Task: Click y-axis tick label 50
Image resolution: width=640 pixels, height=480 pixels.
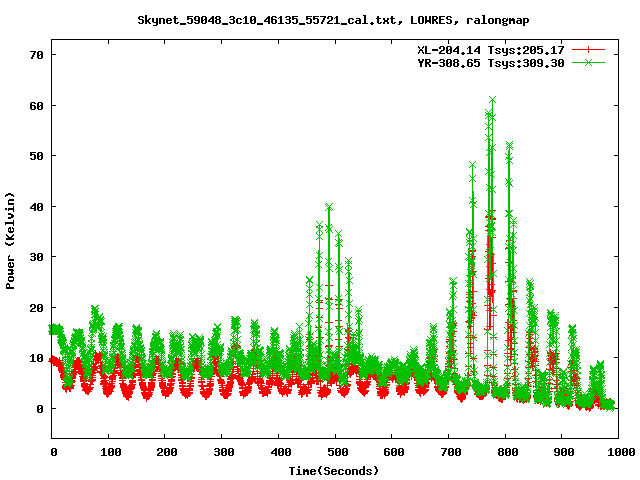Action: tap(36, 156)
